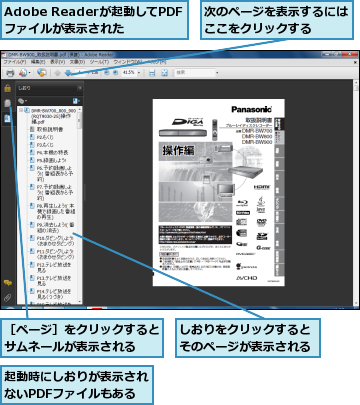
Task: Collapse the root bookmark DMR-BW700_800_900
Action: pos(21,110)
